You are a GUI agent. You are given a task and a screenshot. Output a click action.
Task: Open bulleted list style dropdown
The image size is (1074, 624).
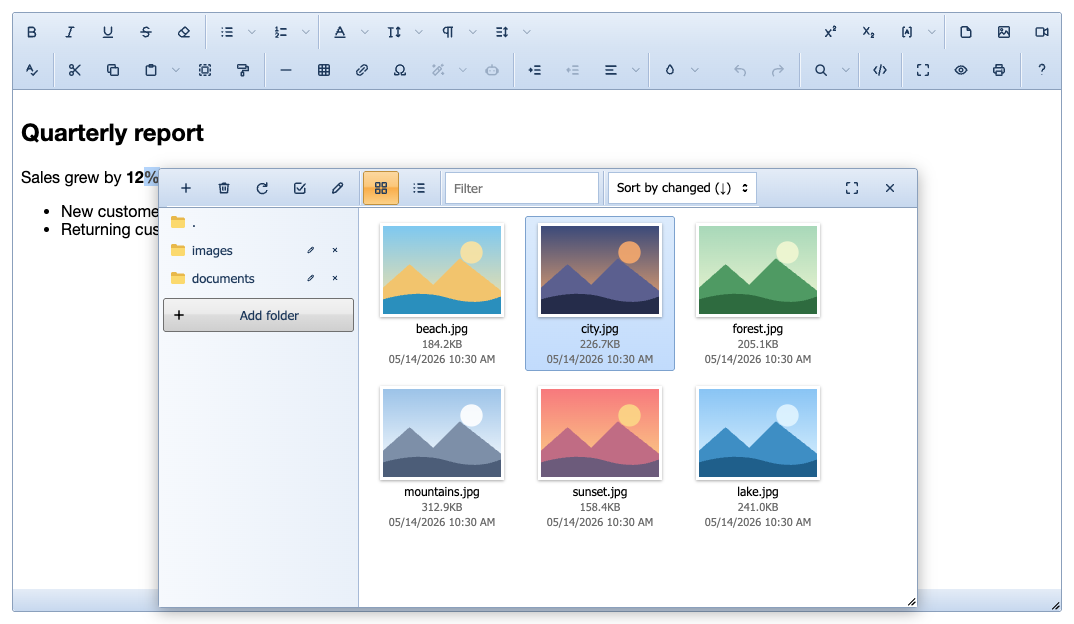pyautogui.click(x=251, y=32)
